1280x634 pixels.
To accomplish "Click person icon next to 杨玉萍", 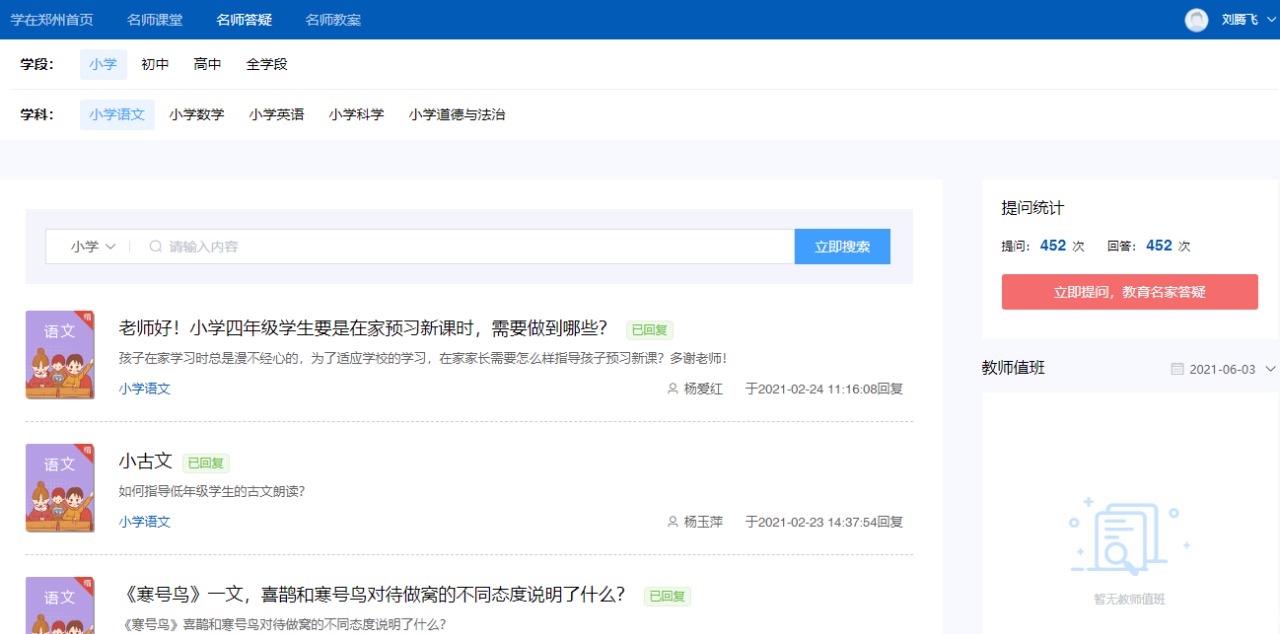I will pos(672,522).
